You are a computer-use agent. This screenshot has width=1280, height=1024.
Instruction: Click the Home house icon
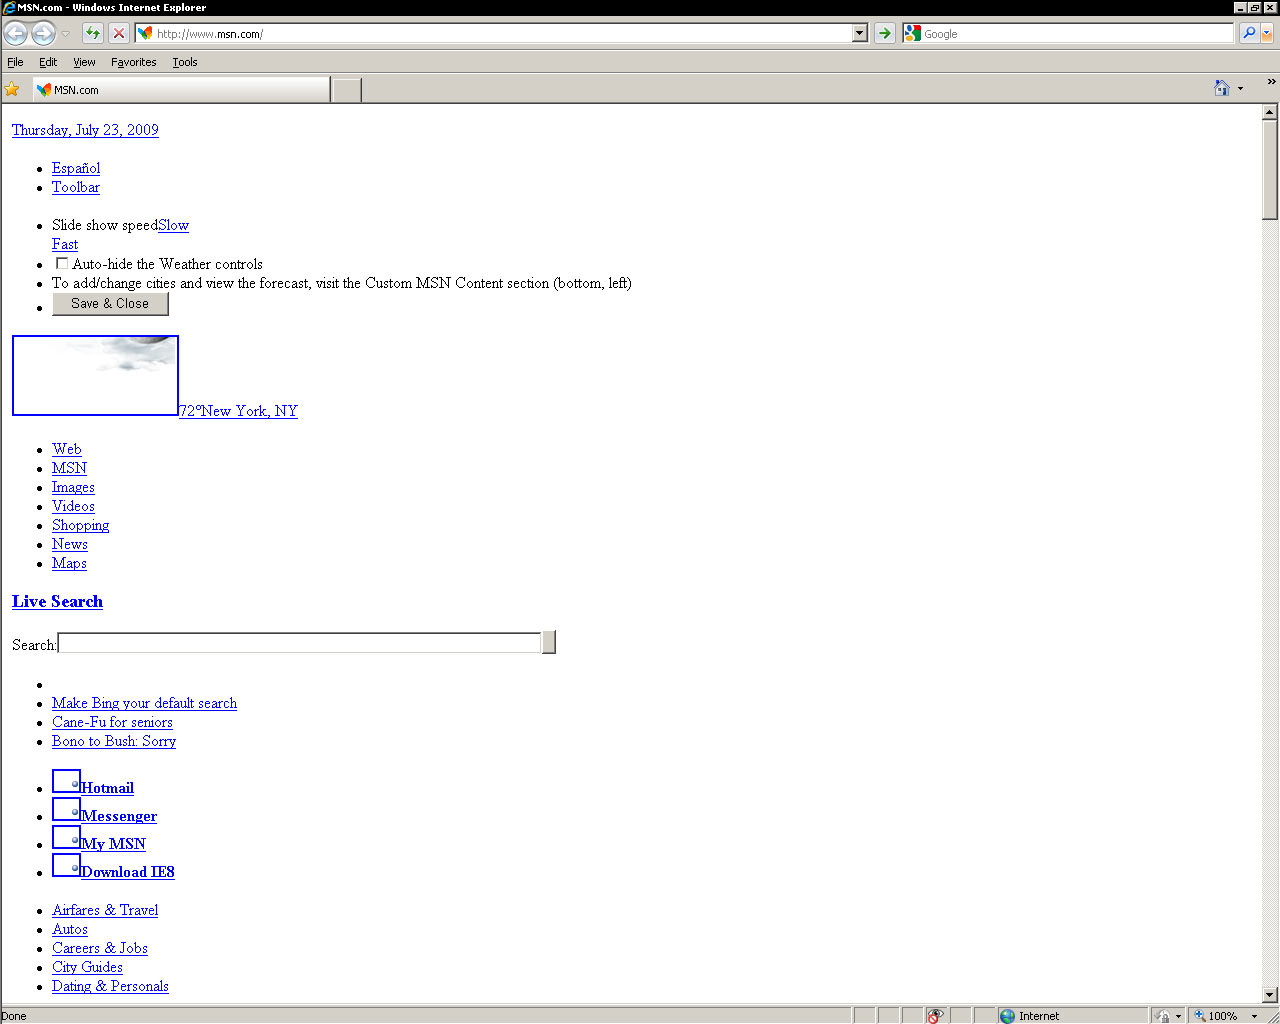coord(1221,88)
